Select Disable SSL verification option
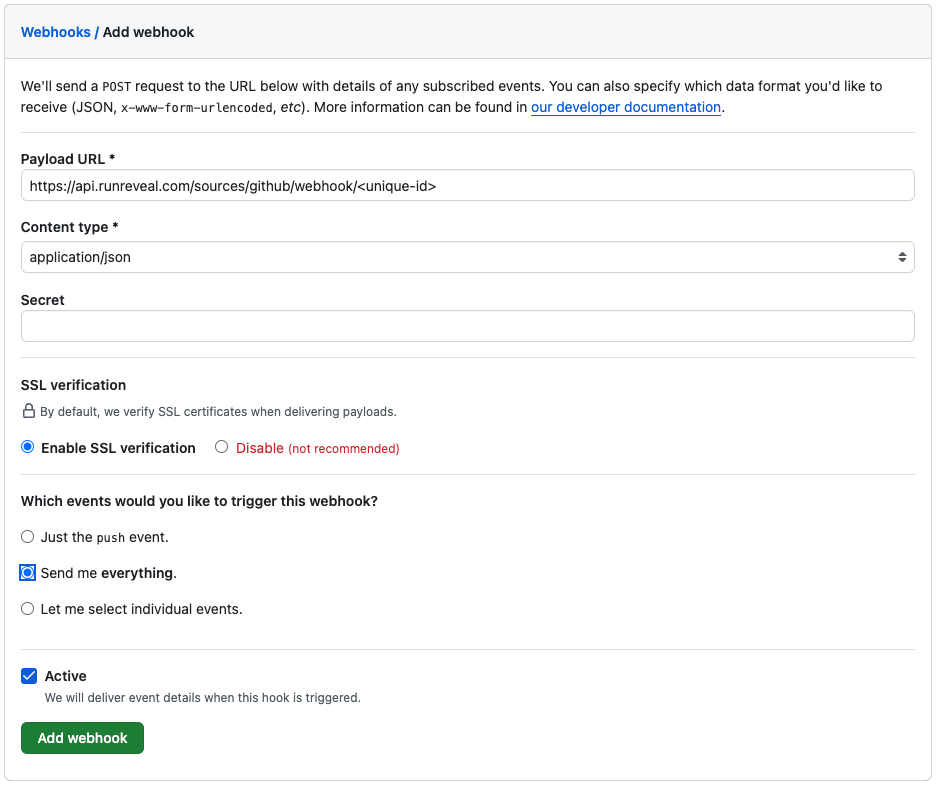Viewport: 938px width, 785px height. click(221, 447)
